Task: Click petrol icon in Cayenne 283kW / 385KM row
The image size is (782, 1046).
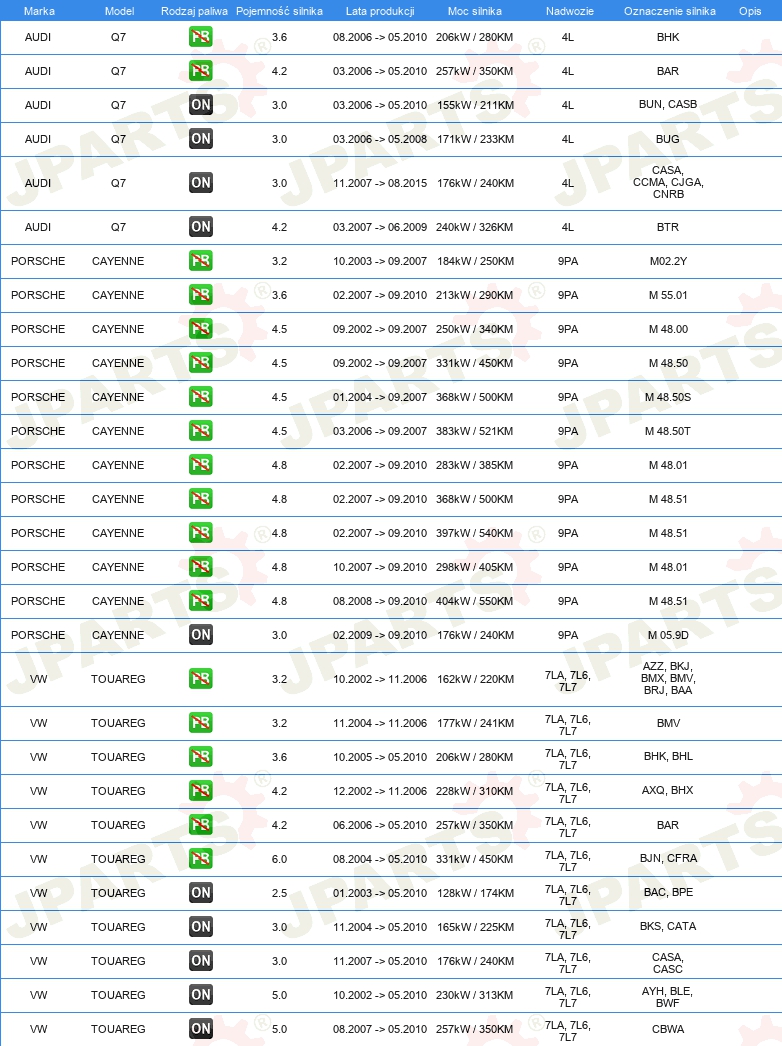Action: [201, 465]
